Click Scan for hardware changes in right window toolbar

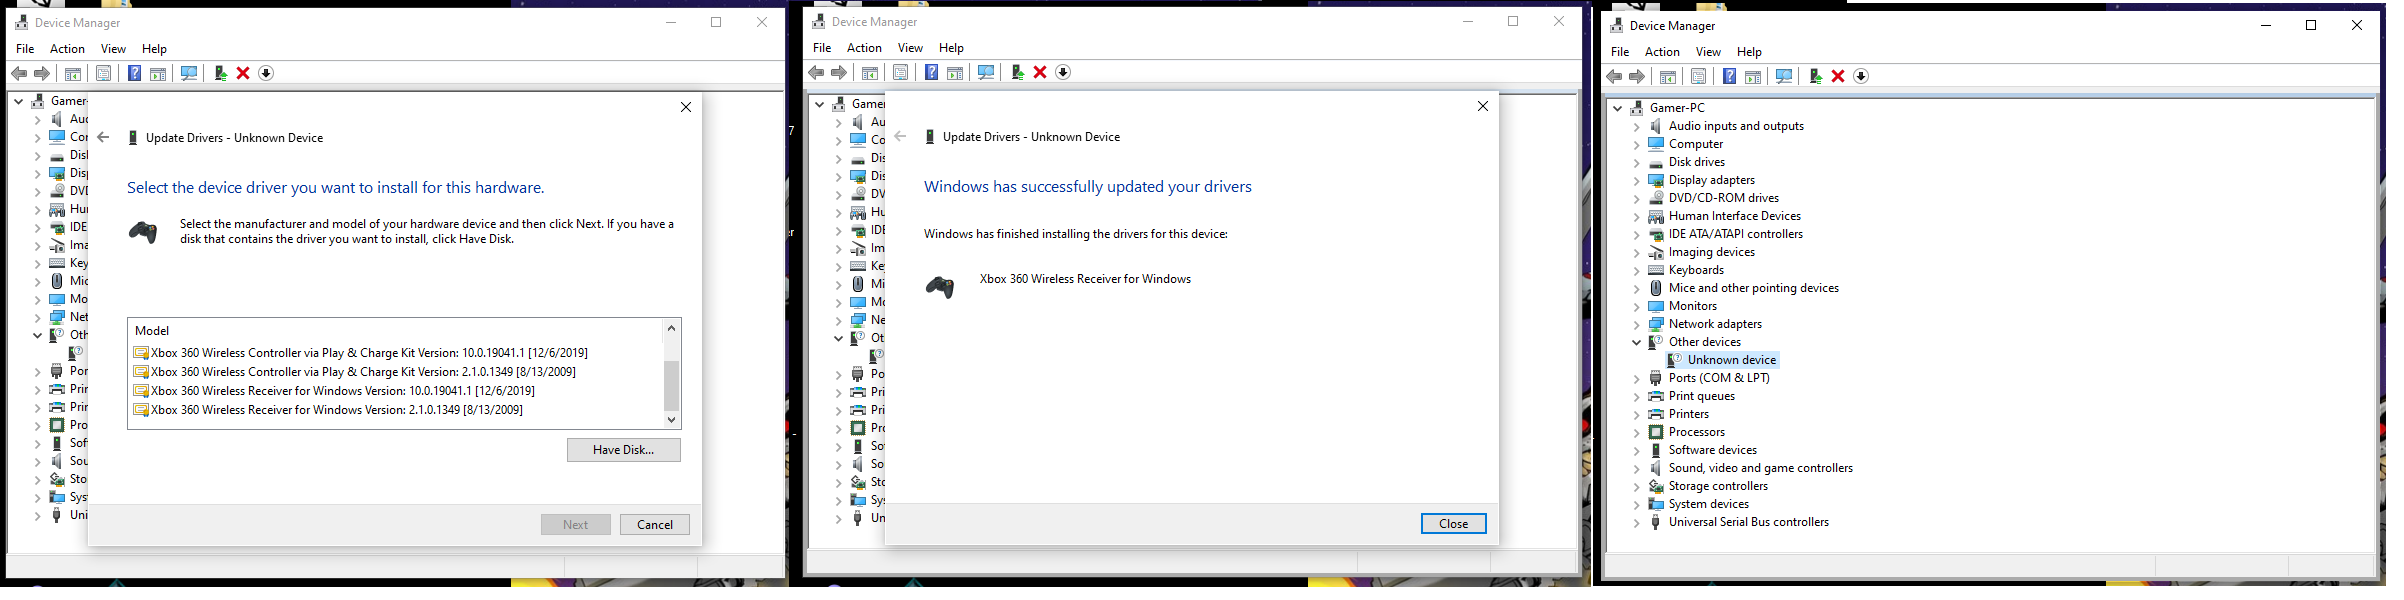1784,77
